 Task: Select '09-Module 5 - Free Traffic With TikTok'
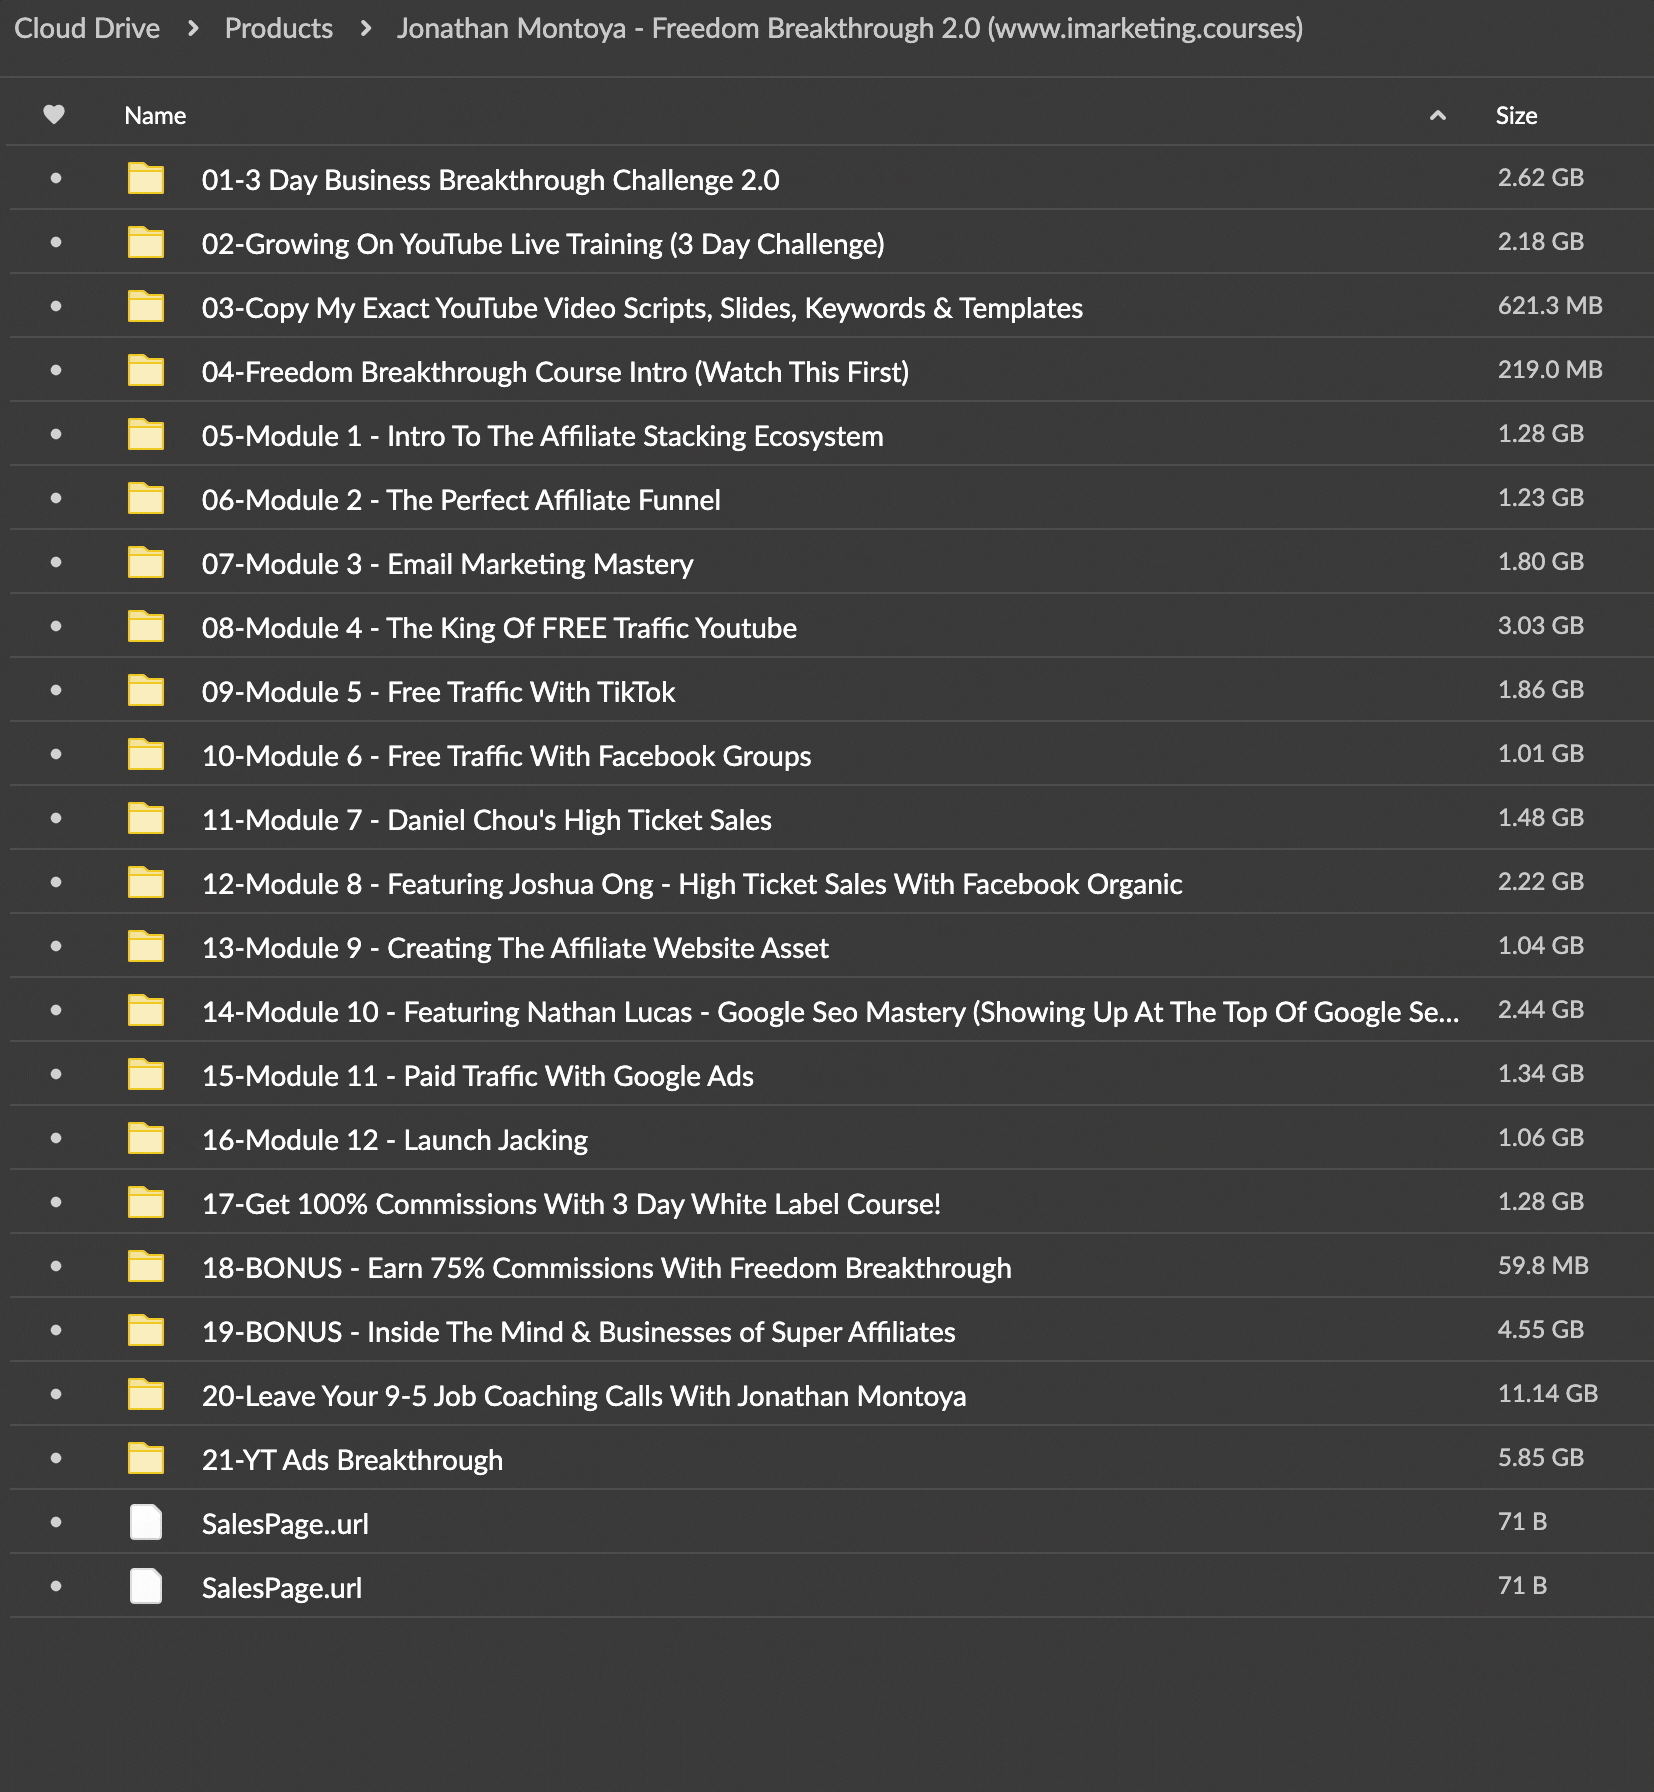point(438,692)
